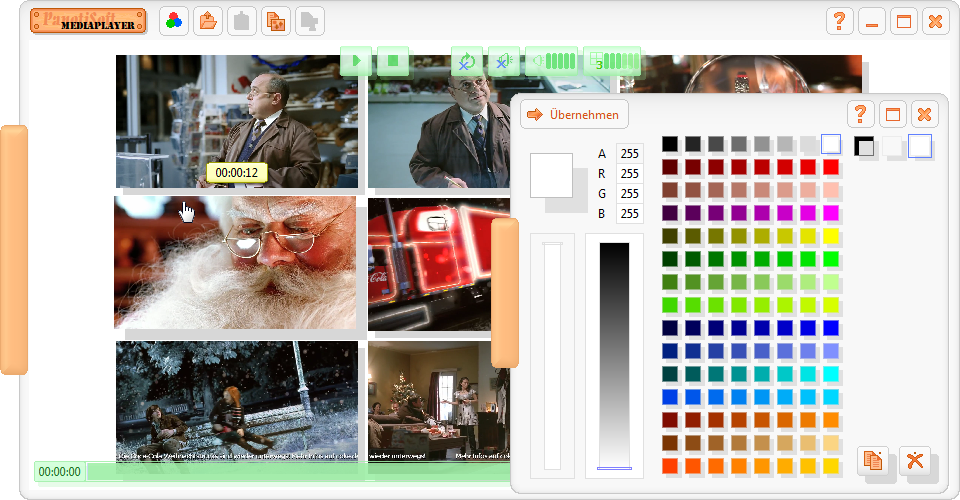Click the Green value field
Viewport: 960px width, 500px height.
click(x=629, y=194)
